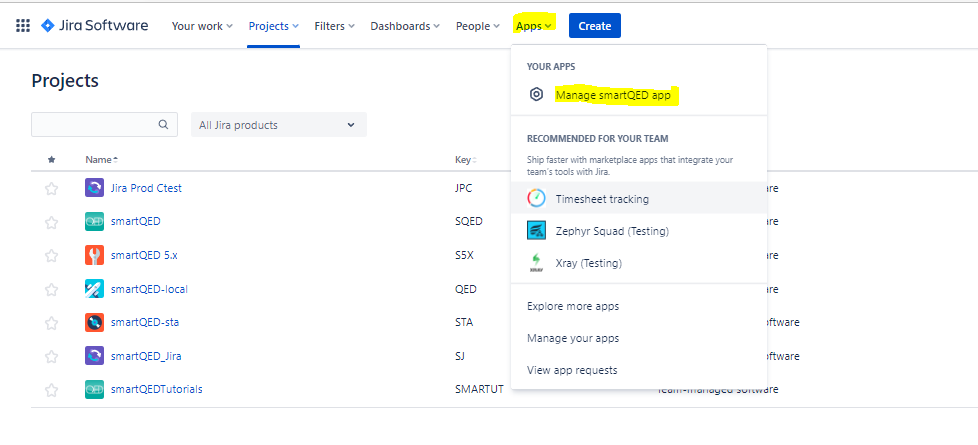Click the S5X key cell
The width and height of the screenshot is (978, 445).
(465, 255)
